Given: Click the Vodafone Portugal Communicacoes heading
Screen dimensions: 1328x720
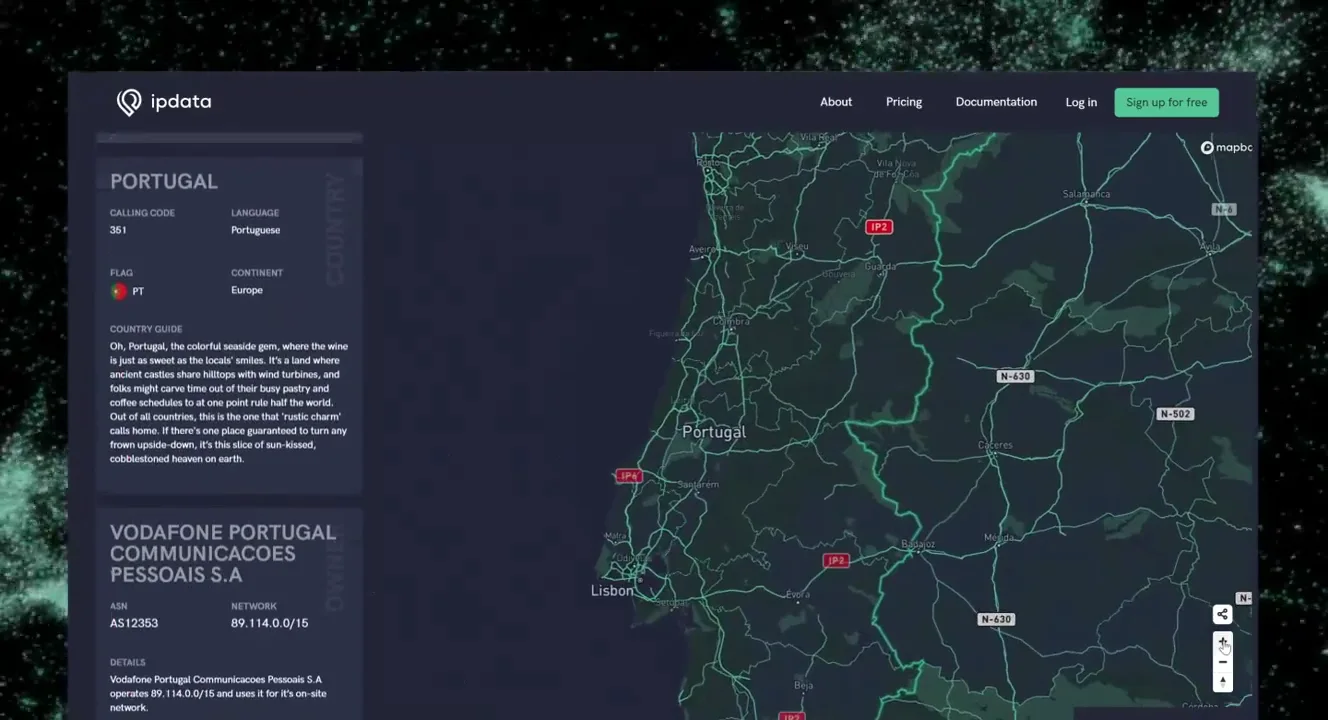Looking at the screenshot, I should point(223,553).
